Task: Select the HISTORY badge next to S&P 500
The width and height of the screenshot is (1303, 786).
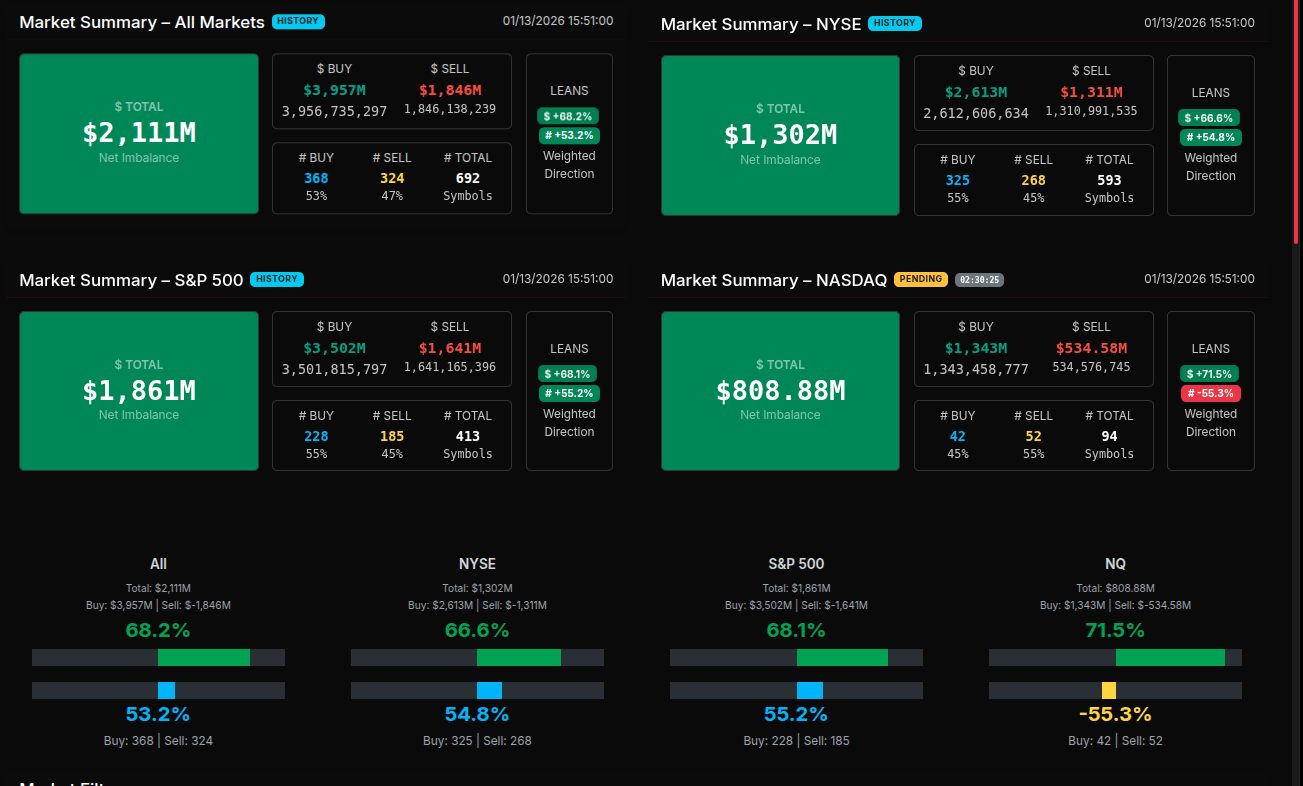Action: (x=277, y=279)
